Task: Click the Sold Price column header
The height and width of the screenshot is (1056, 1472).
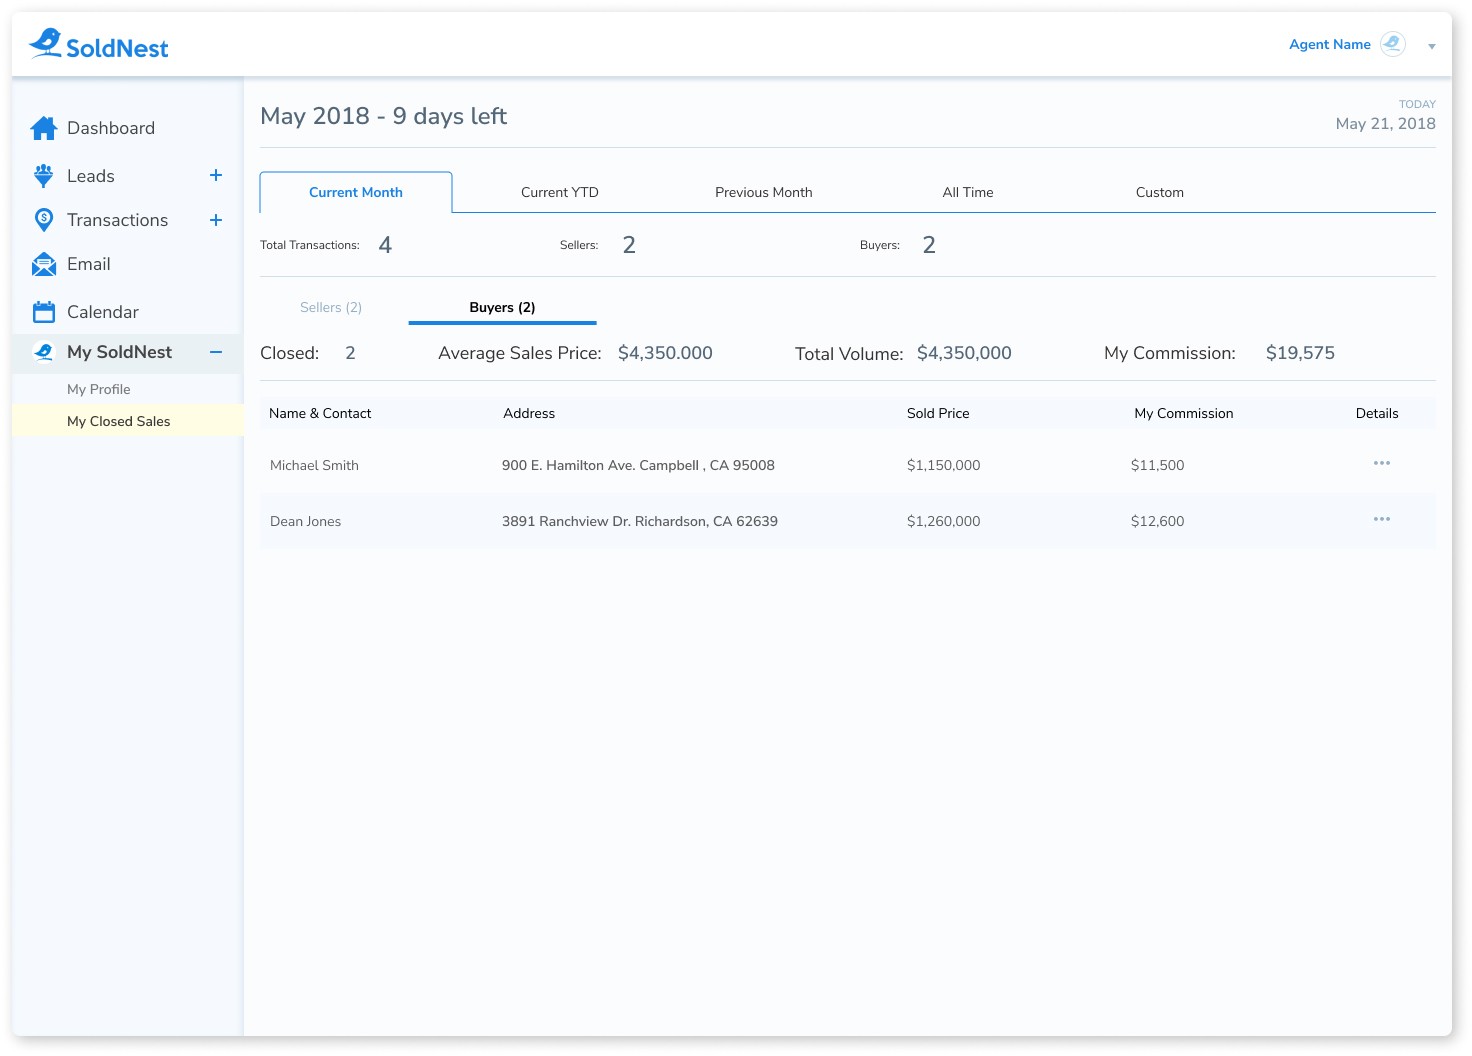Action: click(x=938, y=413)
